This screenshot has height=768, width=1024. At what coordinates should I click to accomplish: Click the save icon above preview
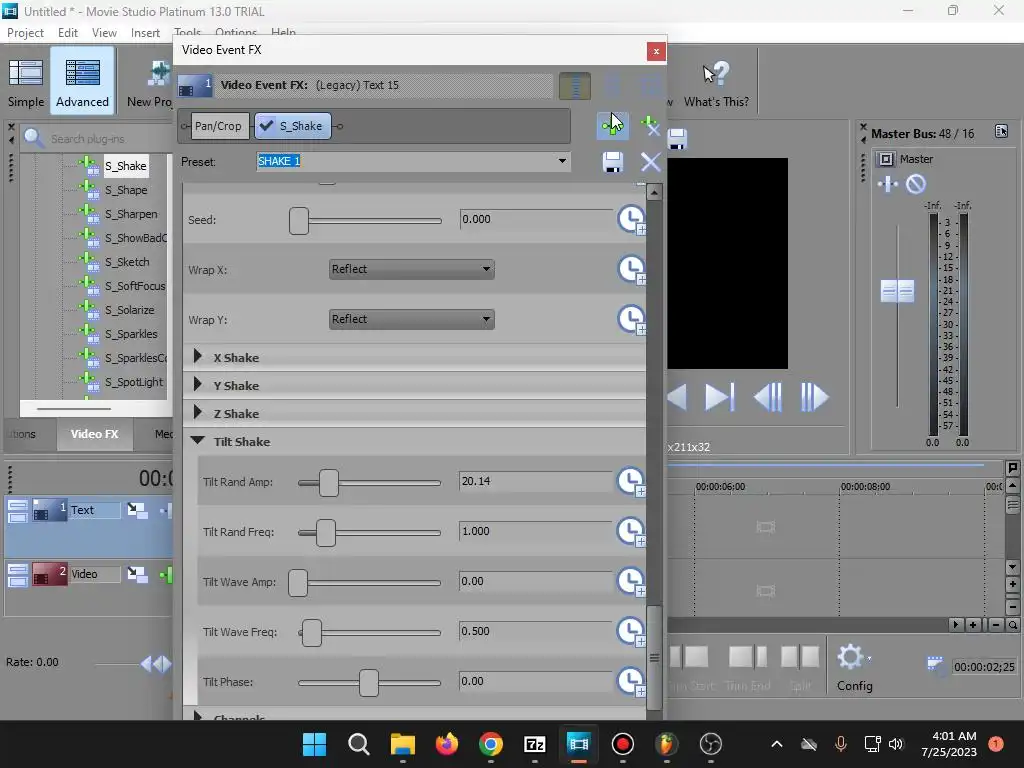[x=677, y=138]
